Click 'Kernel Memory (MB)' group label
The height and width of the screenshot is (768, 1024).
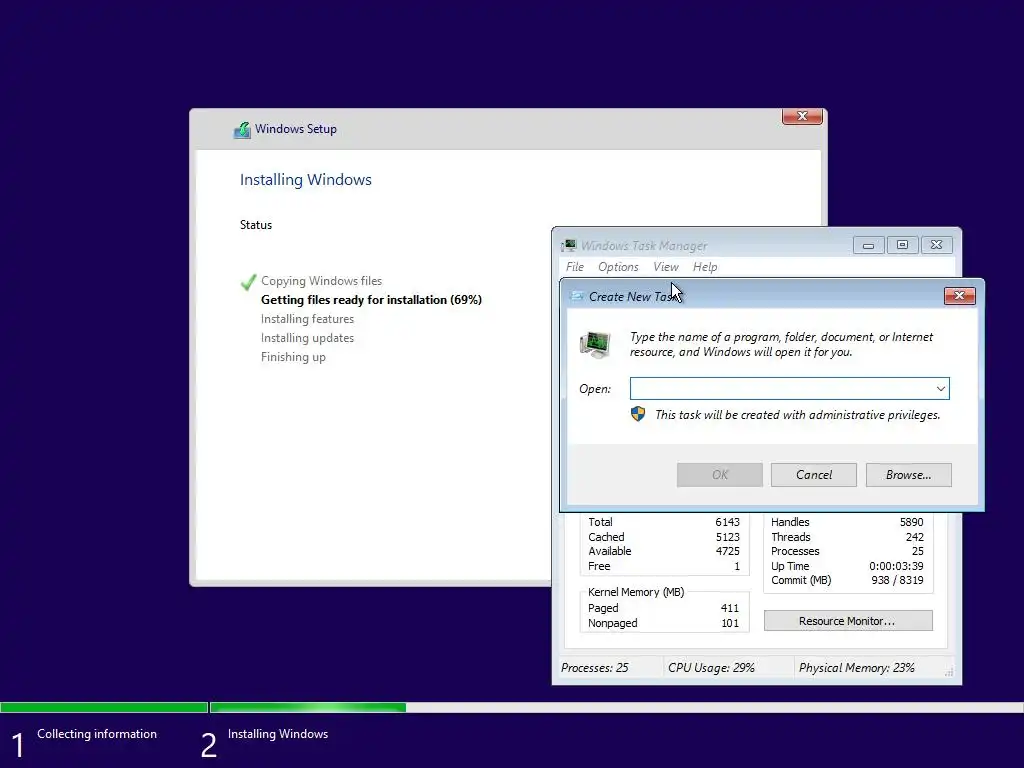pos(635,592)
